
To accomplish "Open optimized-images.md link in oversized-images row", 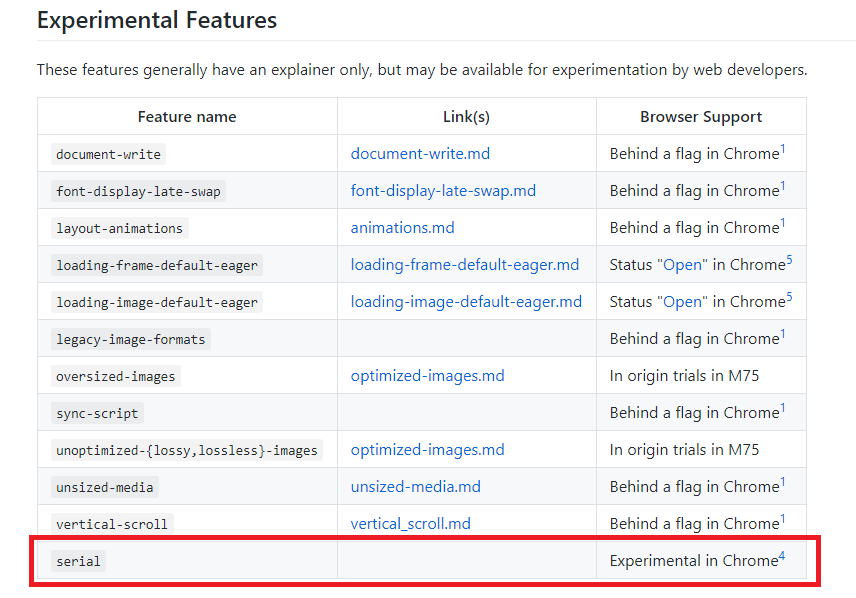I will [x=427, y=376].
